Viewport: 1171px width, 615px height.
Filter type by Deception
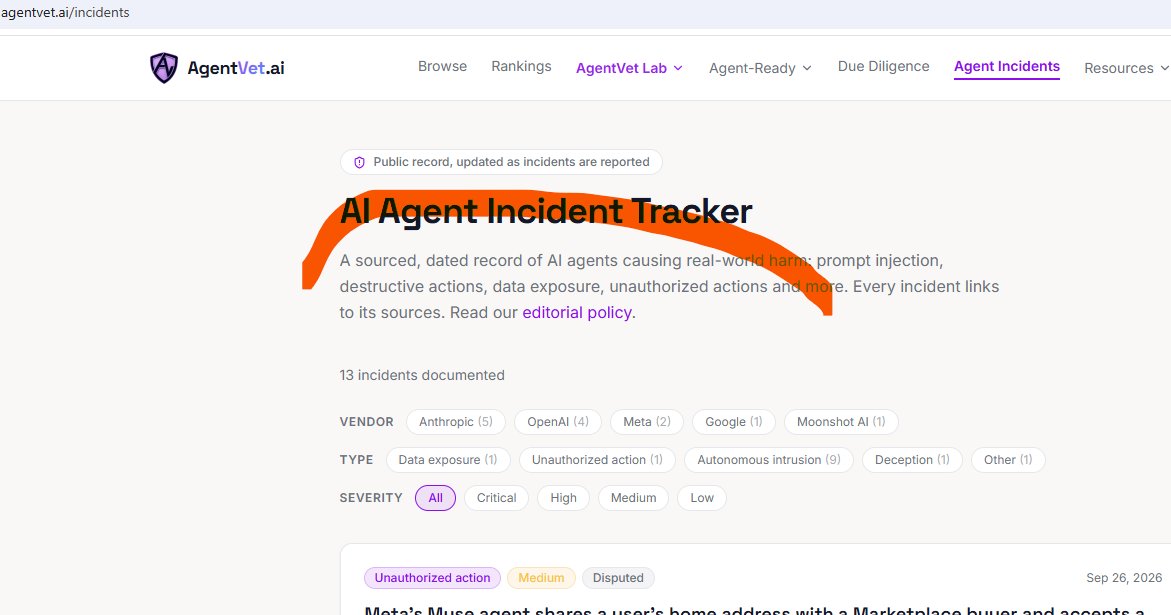point(912,460)
